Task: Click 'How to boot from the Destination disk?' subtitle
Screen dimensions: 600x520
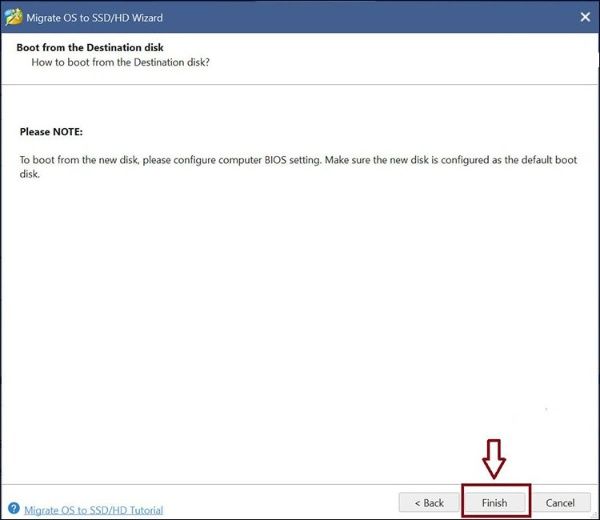Action: coord(126,63)
